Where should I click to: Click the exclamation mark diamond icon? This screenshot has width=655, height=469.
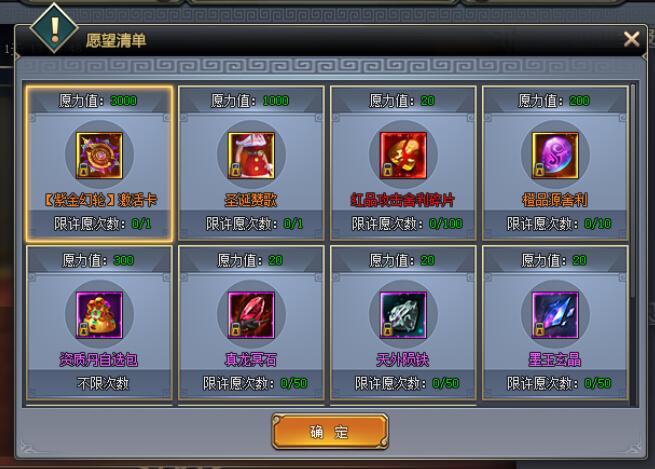click(54, 28)
